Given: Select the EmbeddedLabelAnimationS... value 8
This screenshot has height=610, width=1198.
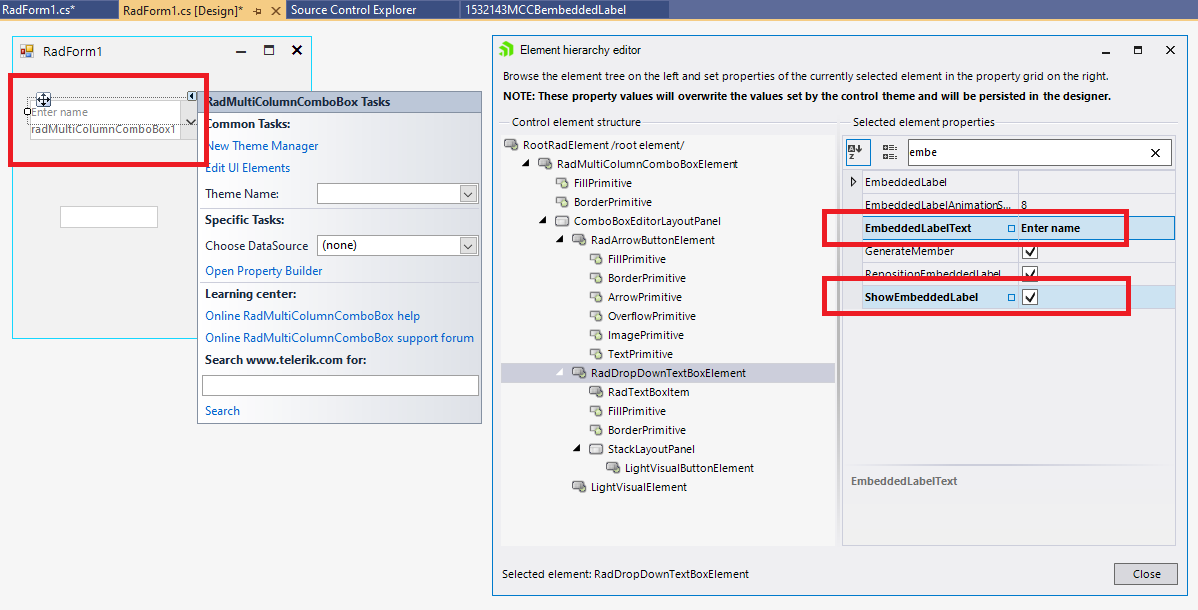Looking at the screenshot, I should pyautogui.click(x=1024, y=205).
